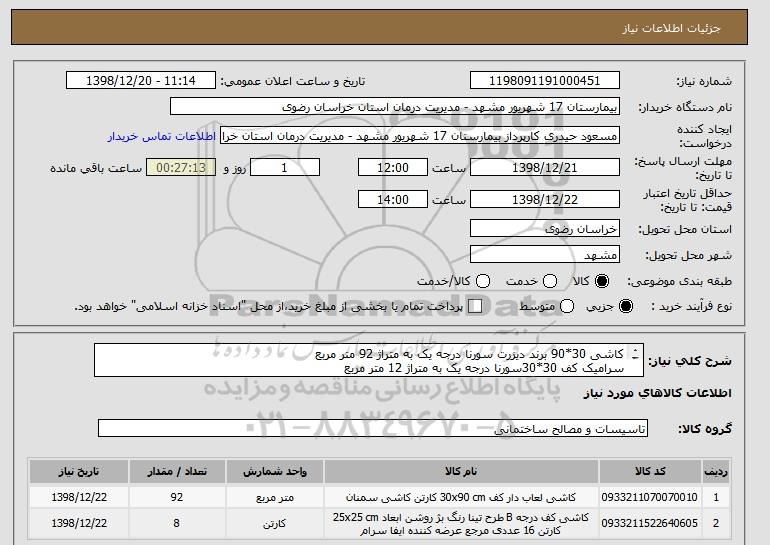Image resolution: width=770 pixels, height=545 pixels.
Task: Click need date in row 1
Action: click(x=79, y=497)
